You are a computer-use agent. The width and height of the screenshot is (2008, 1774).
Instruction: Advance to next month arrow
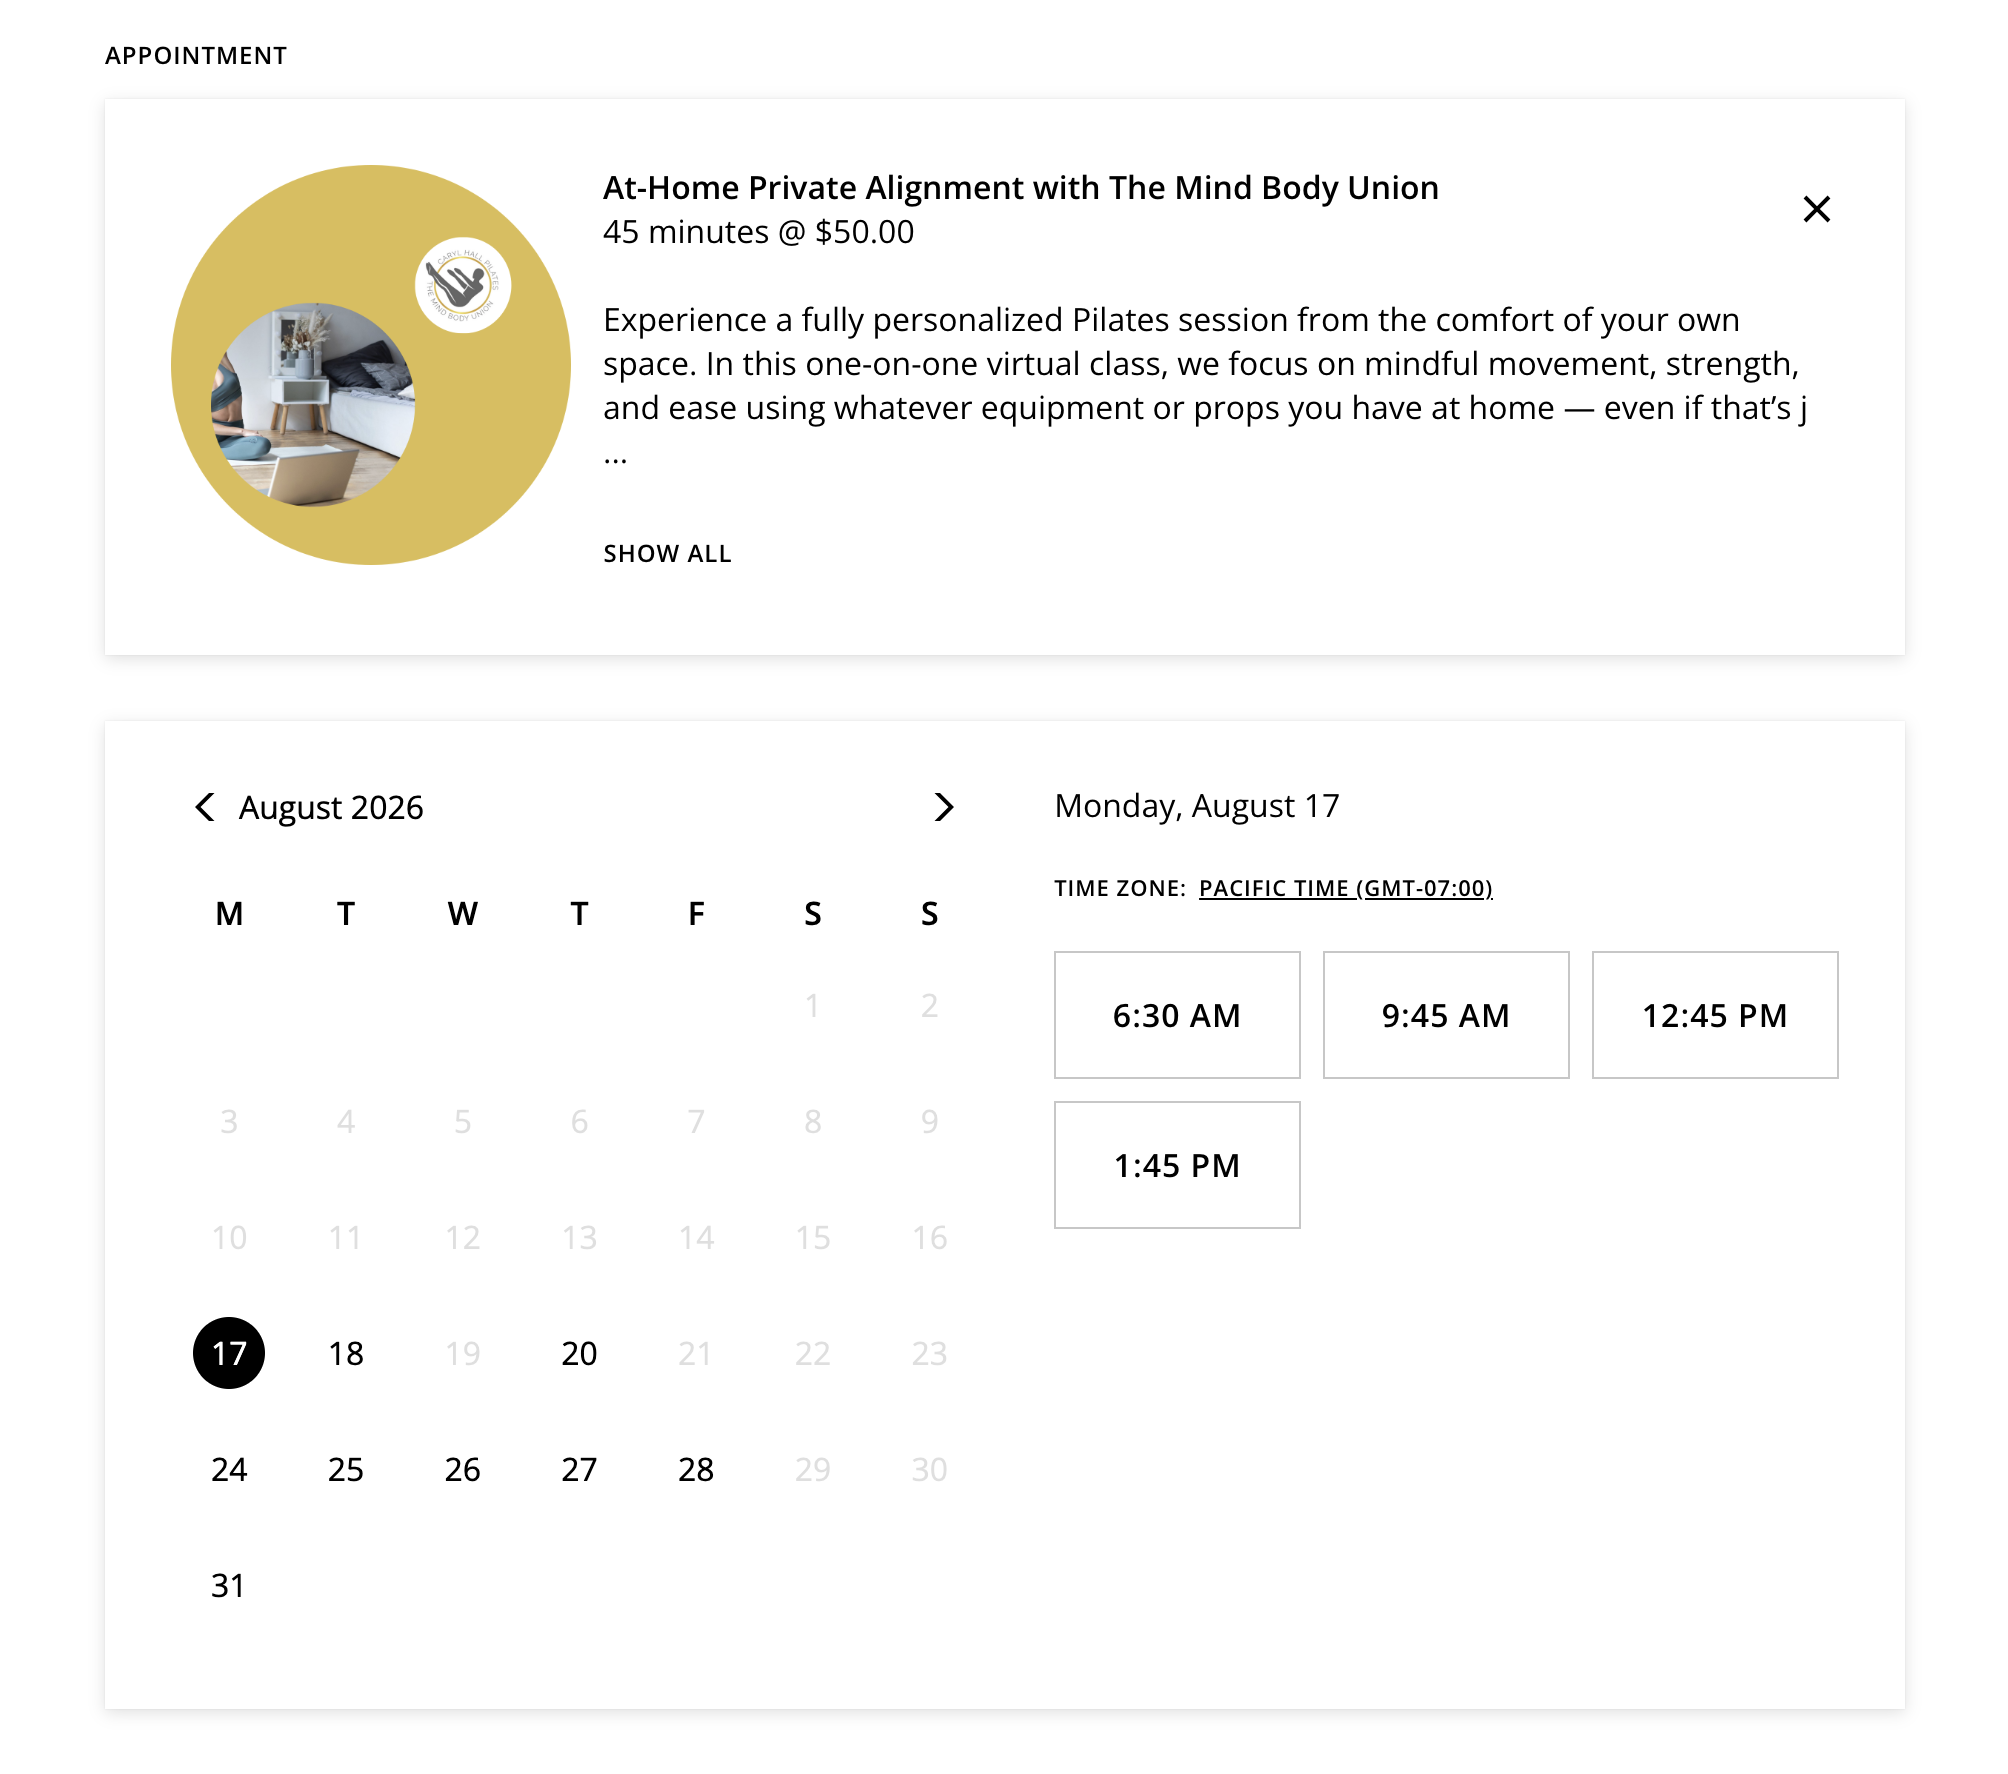coord(943,807)
